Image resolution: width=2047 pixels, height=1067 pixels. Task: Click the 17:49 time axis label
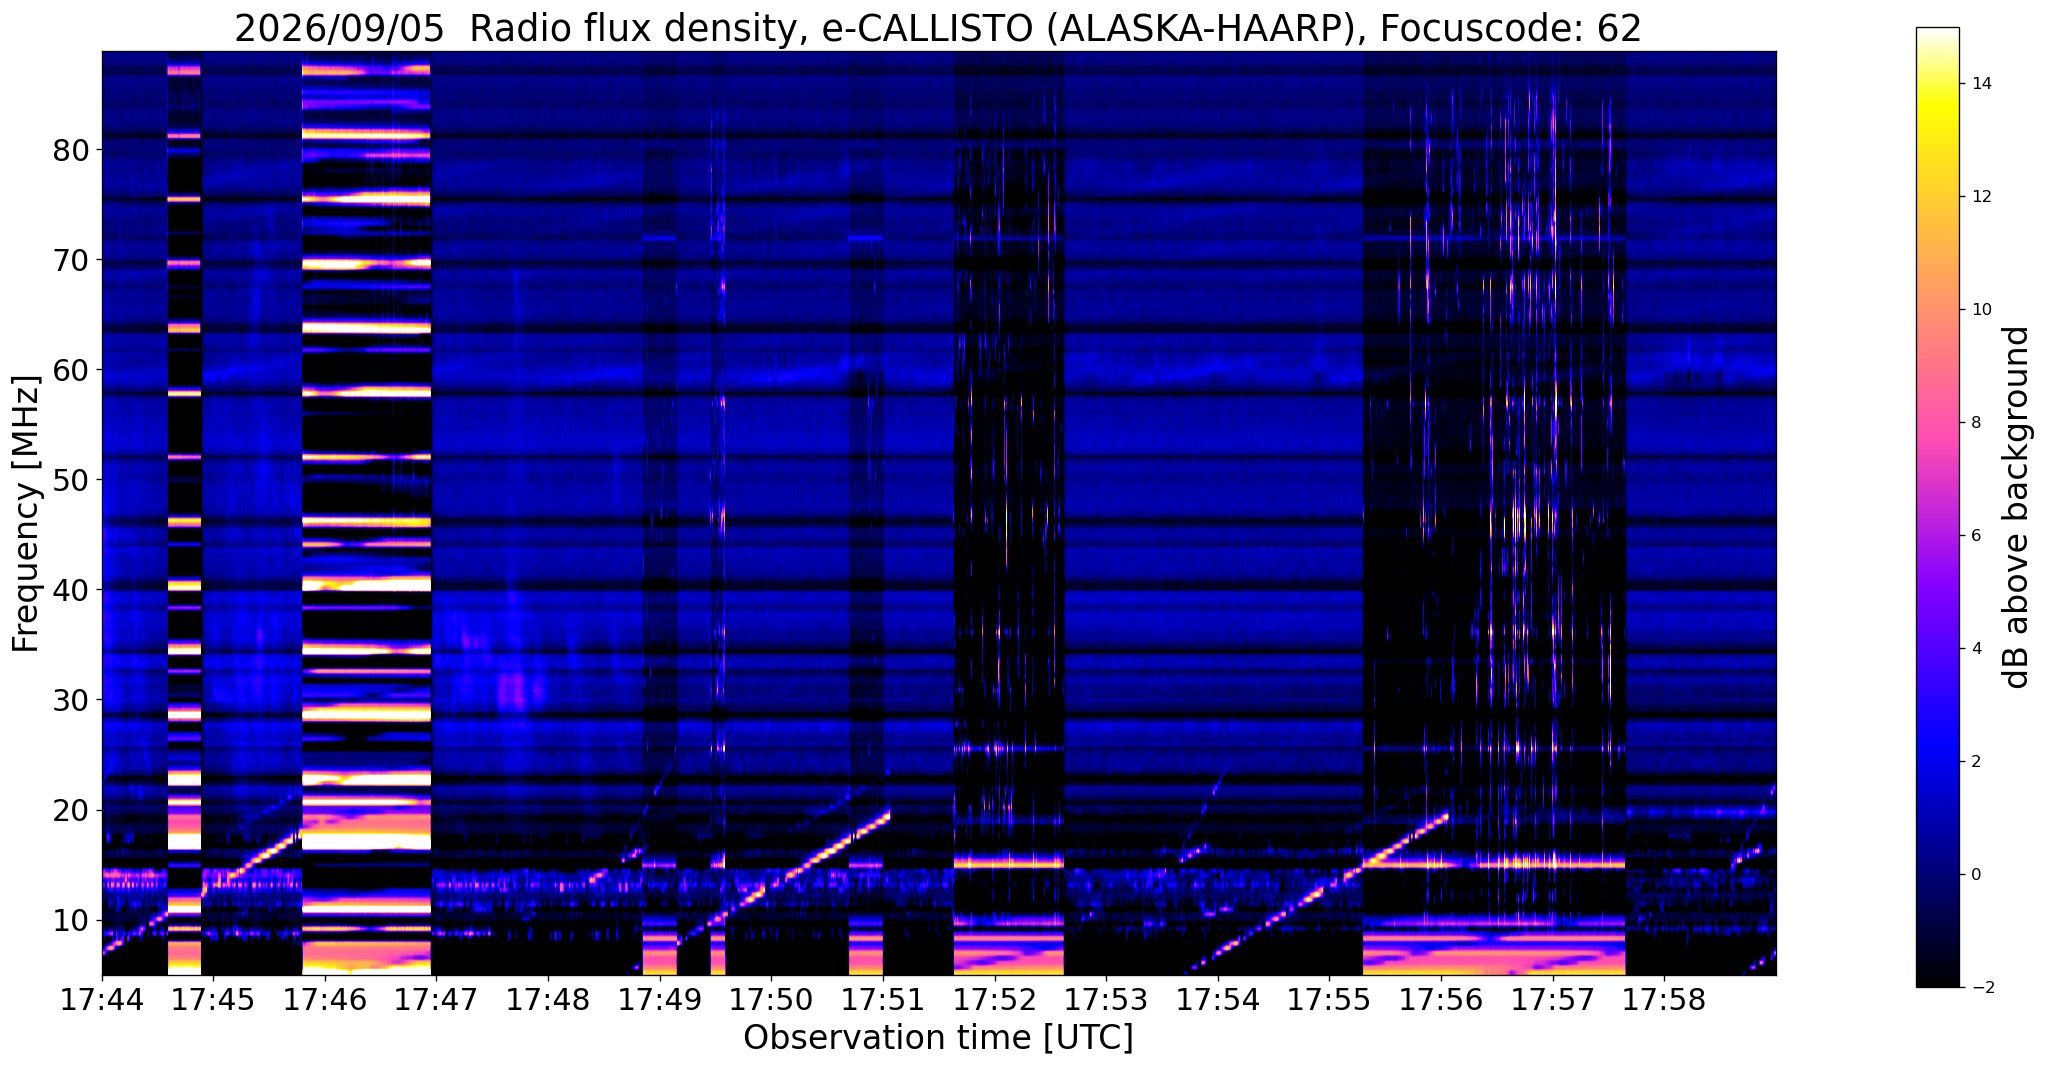tap(660, 1000)
